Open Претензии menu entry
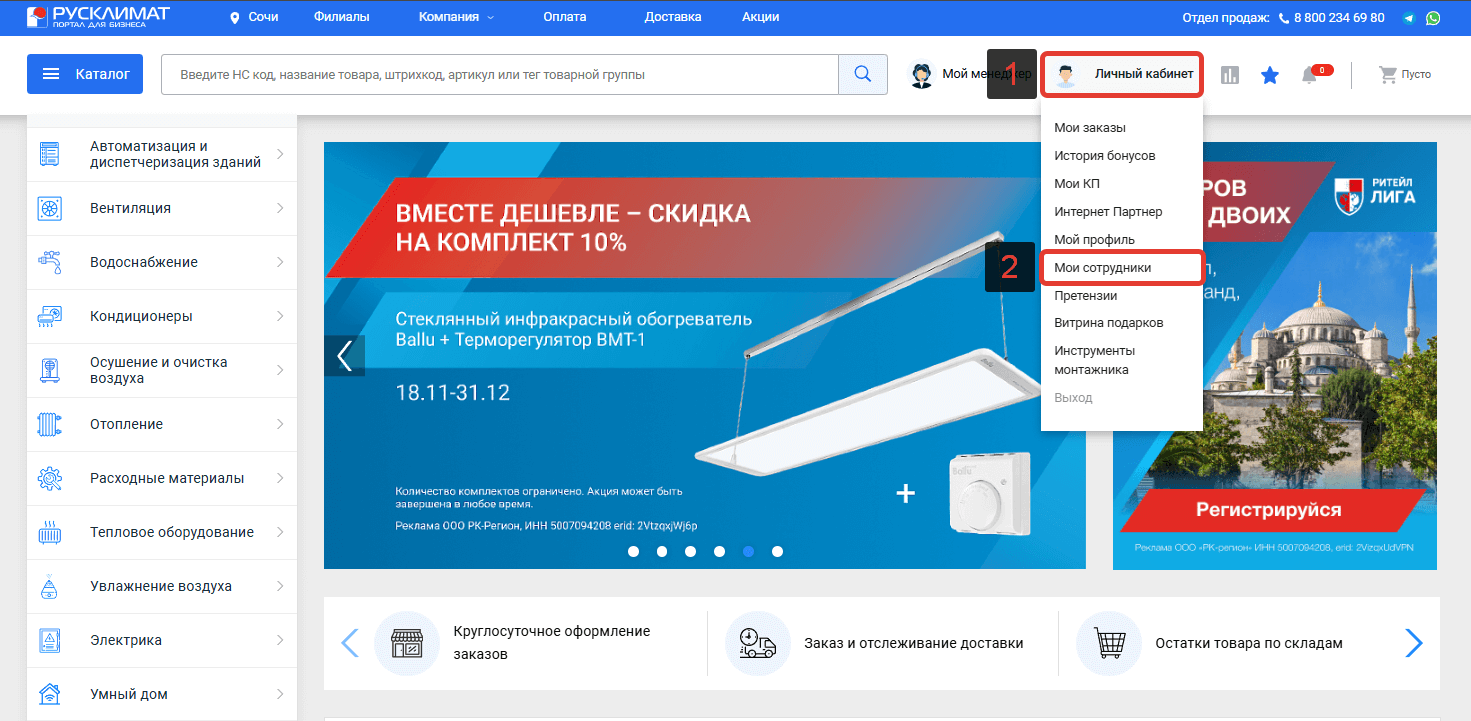 click(x=1086, y=296)
